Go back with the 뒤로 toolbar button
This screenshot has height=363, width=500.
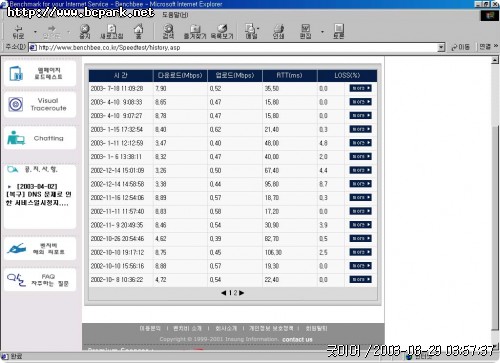pos(19,32)
